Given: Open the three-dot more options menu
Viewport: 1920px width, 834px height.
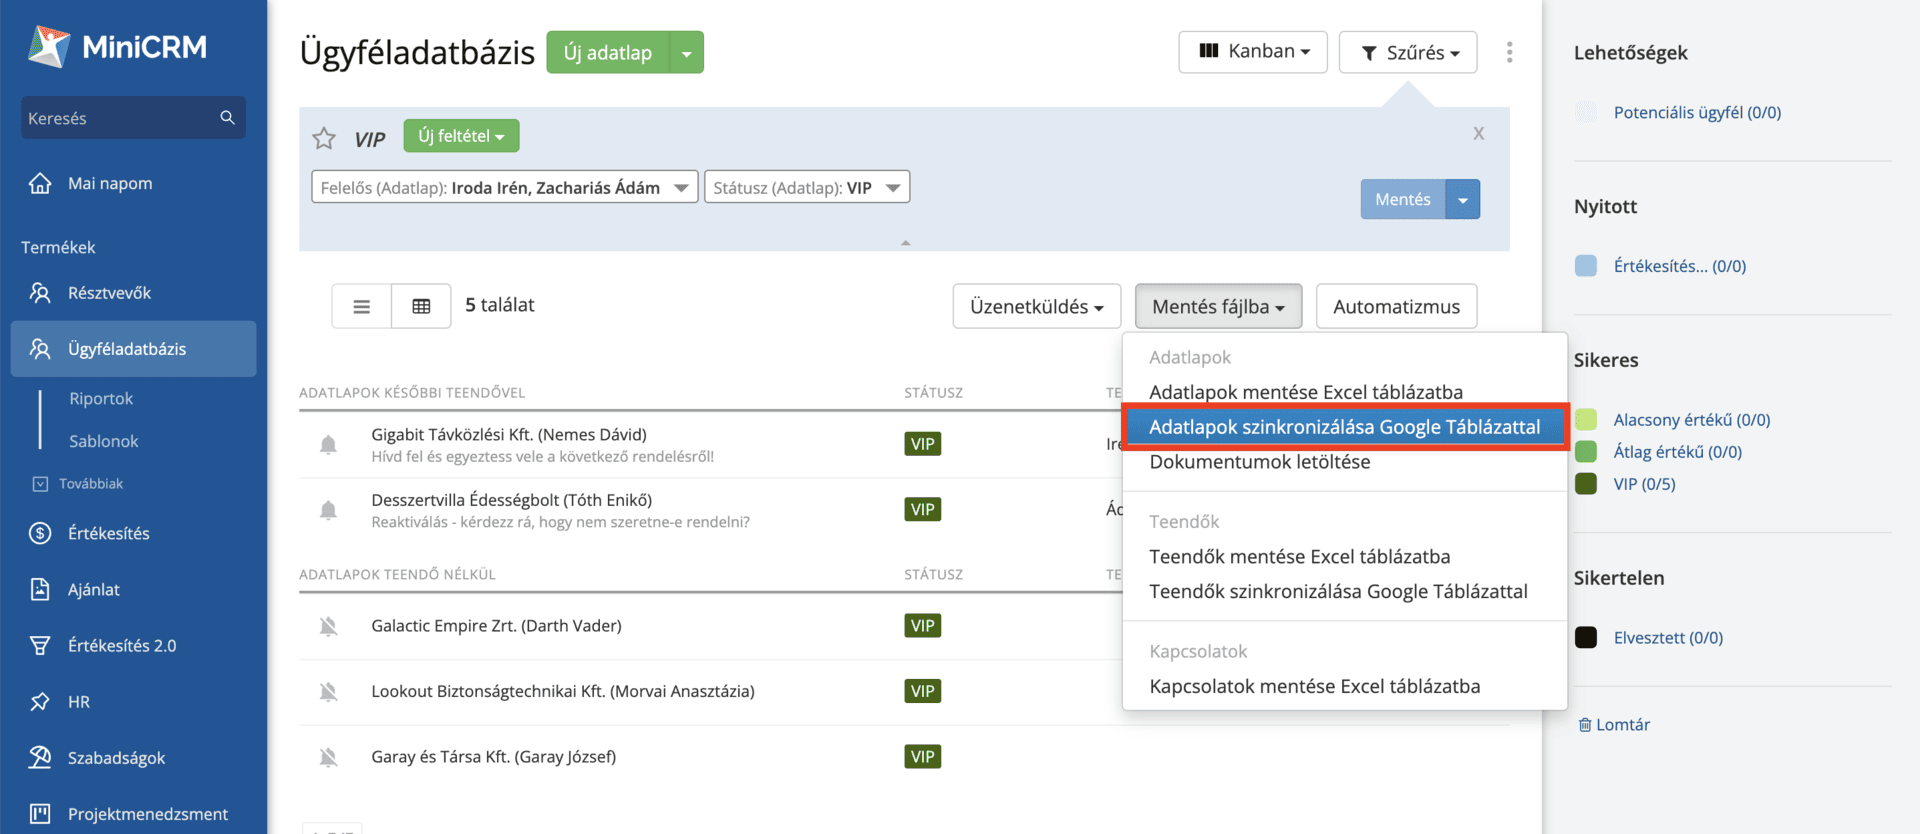Looking at the screenshot, I should click(x=1509, y=52).
